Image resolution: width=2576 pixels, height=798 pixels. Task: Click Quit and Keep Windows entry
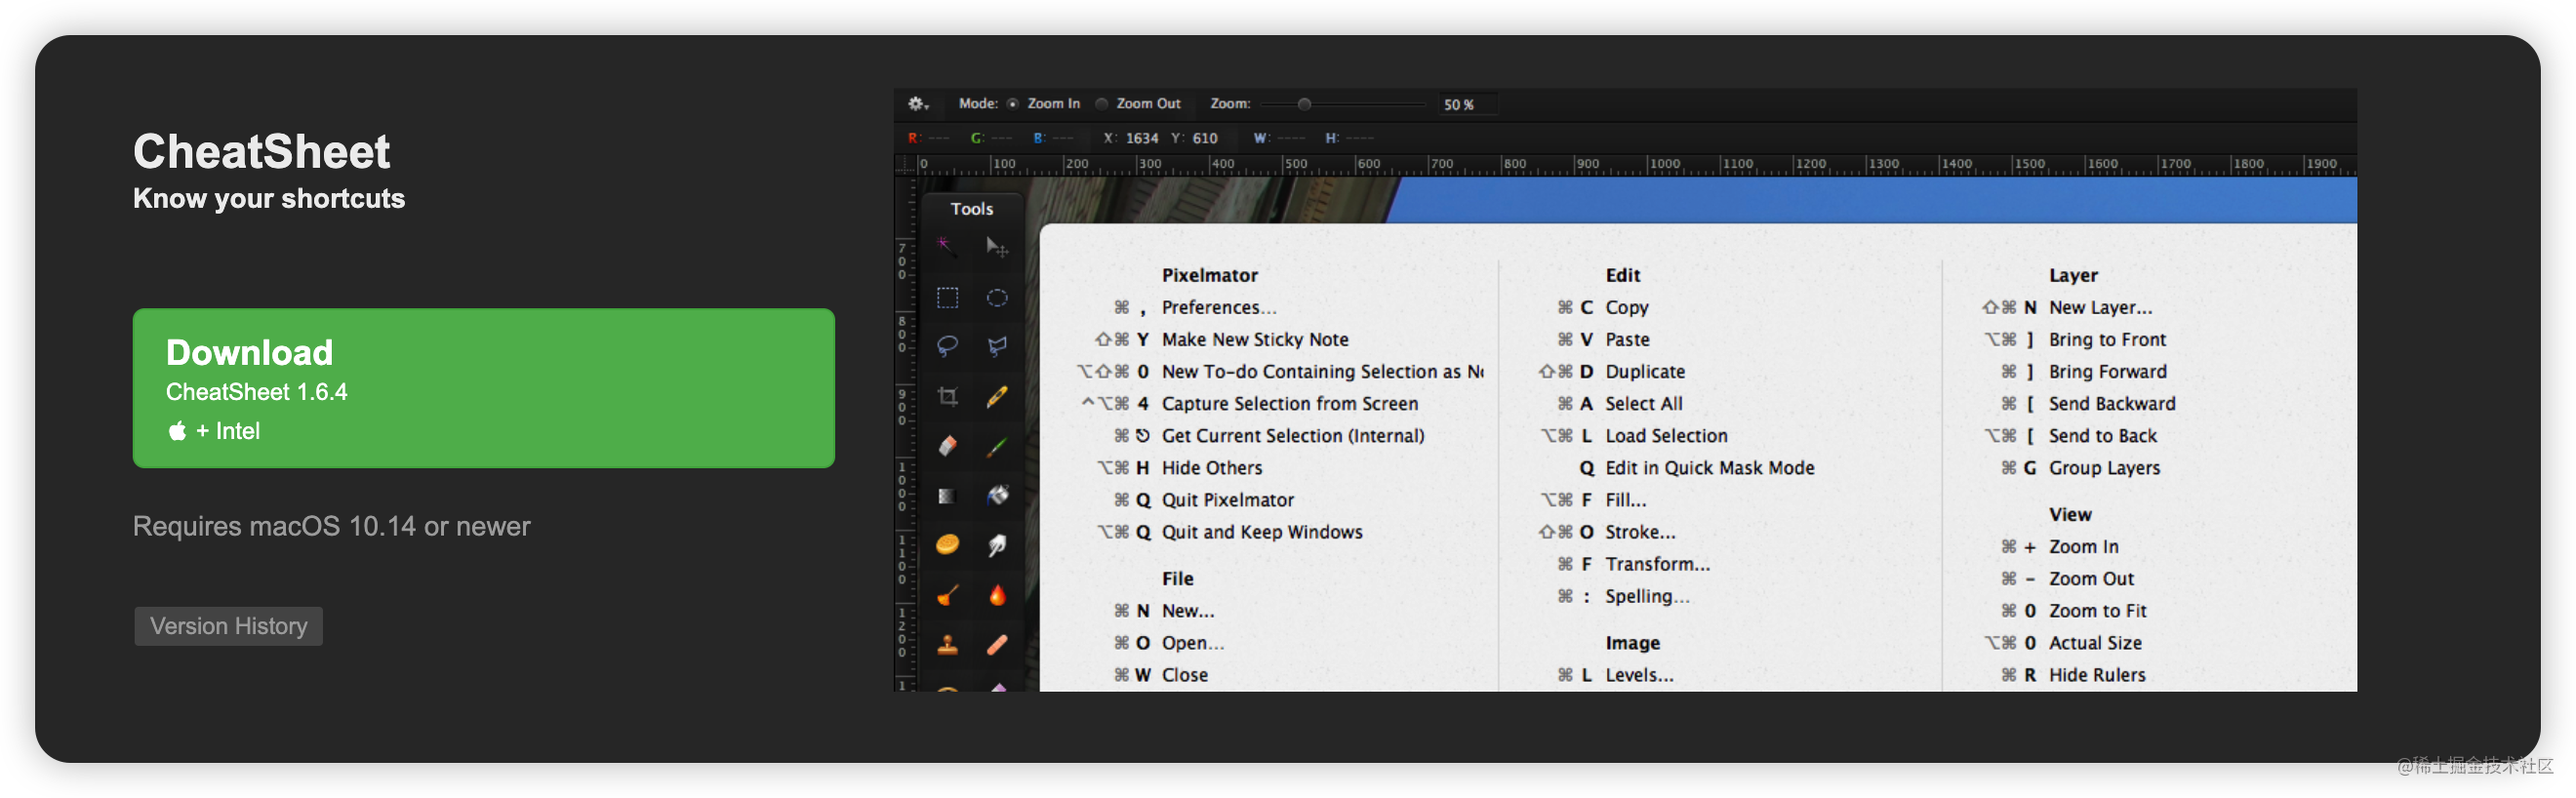click(1261, 531)
